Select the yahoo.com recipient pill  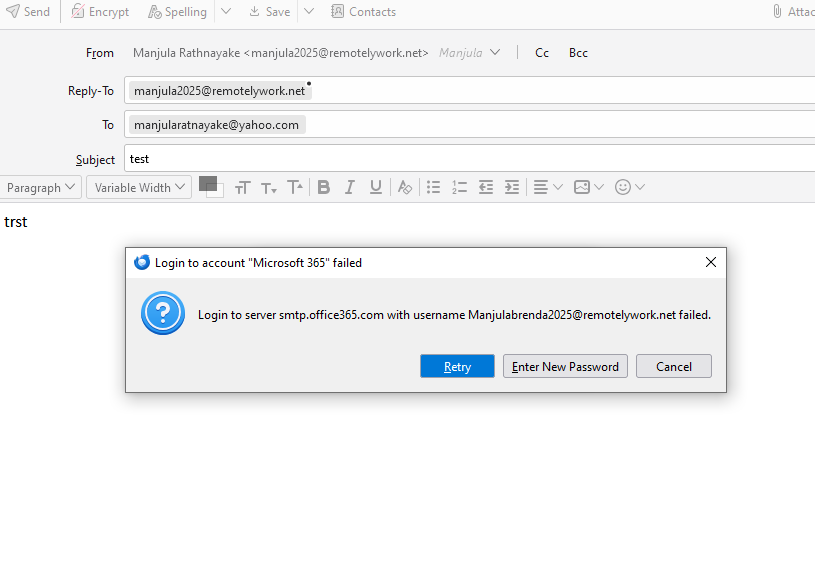[217, 125]
